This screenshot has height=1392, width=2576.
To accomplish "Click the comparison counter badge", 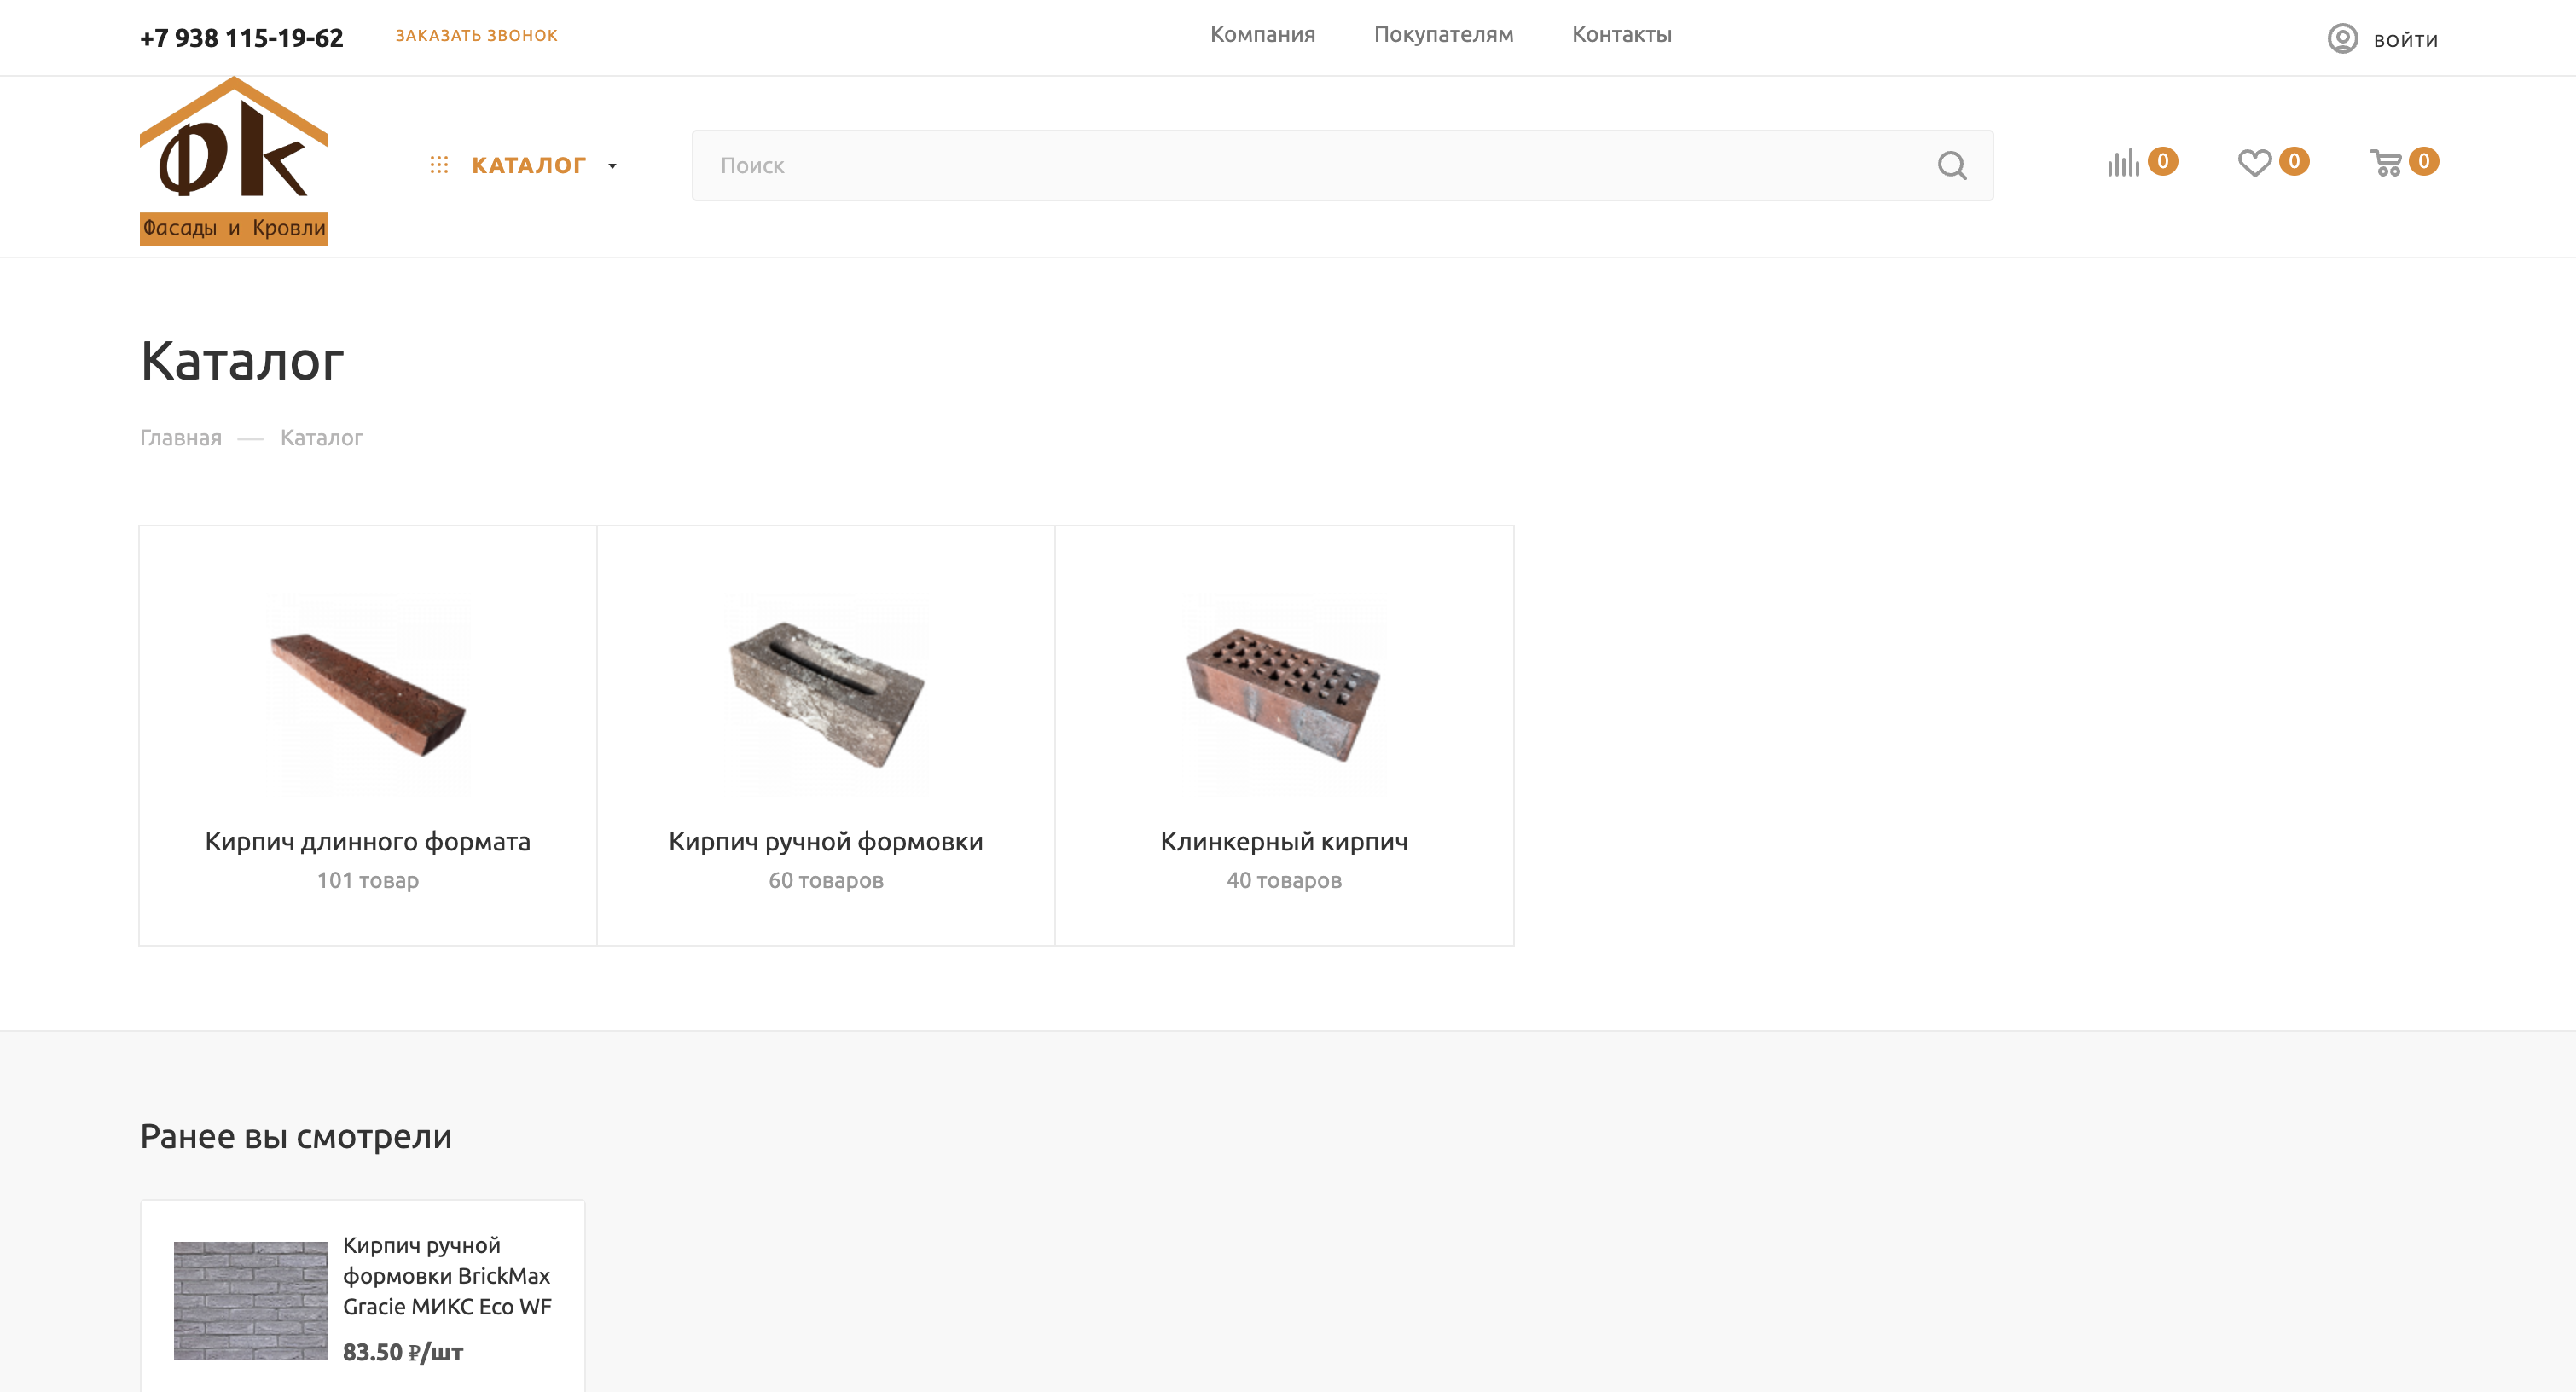I will tap(2162, 161).
